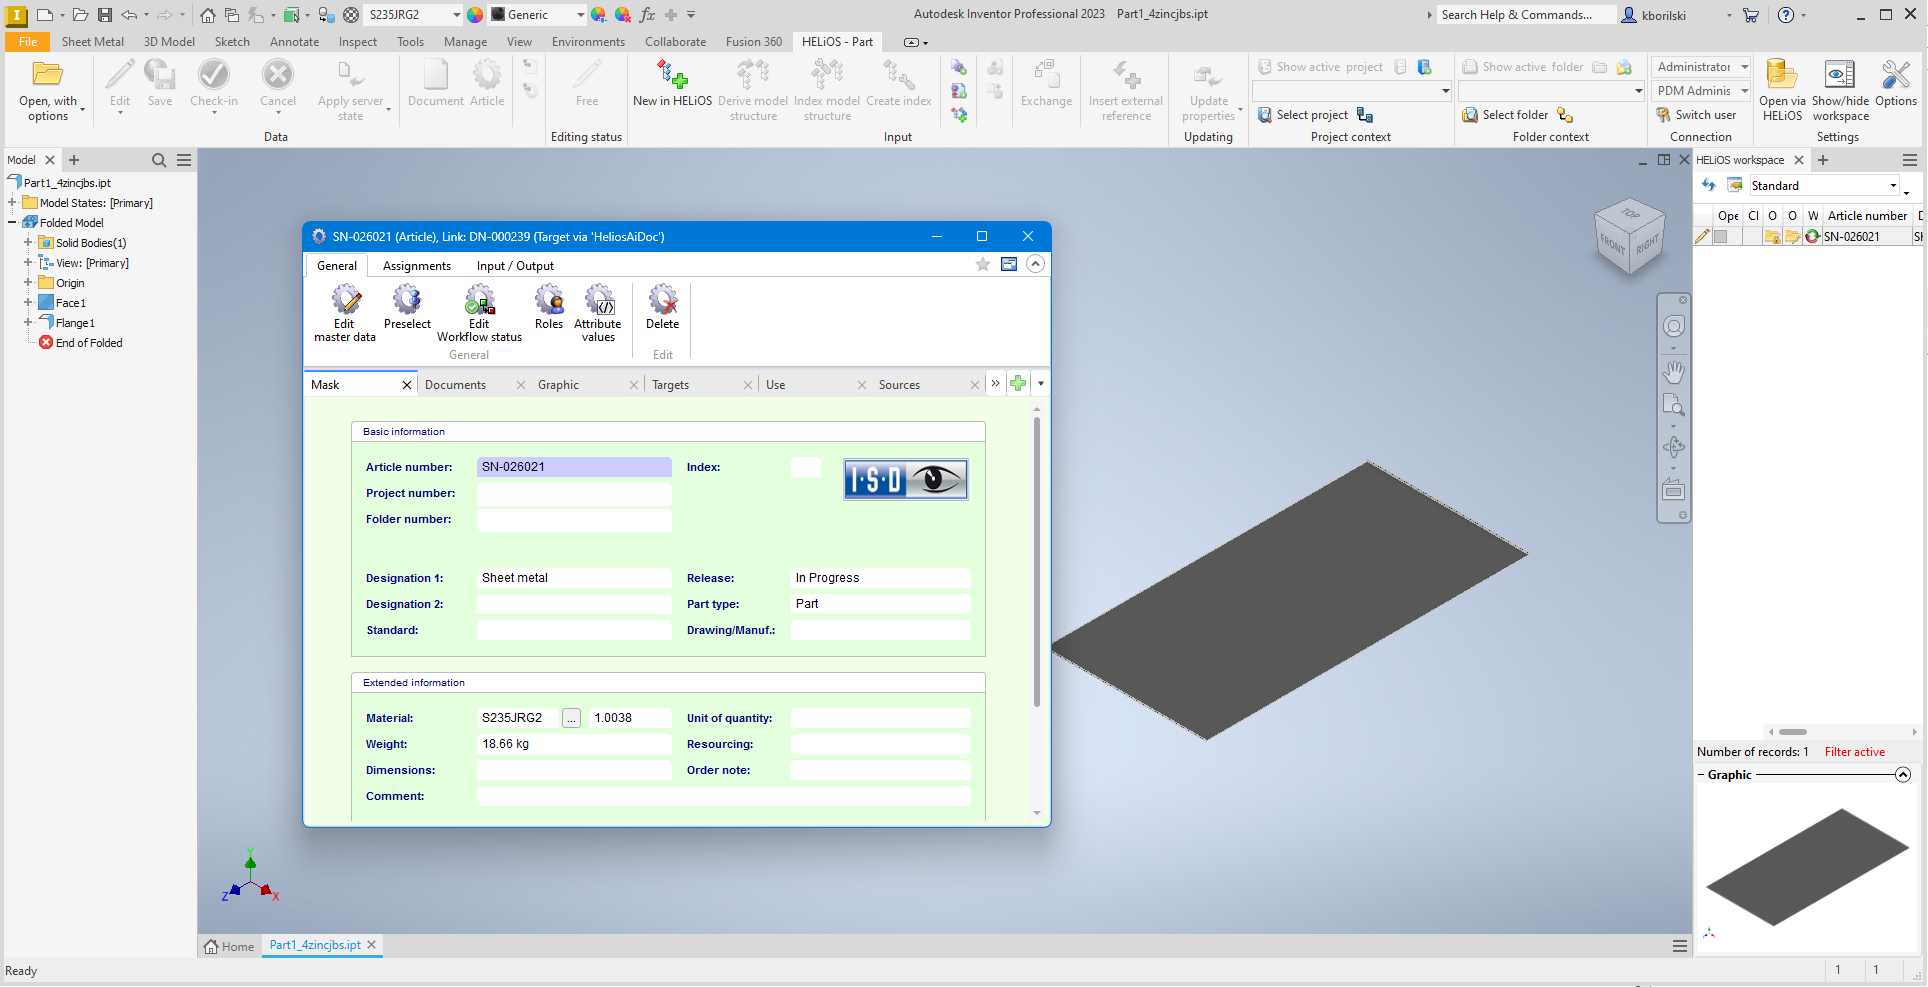1928x987 pixels.
Task: Open Attribute values tool
Action: tap(598, 314)
